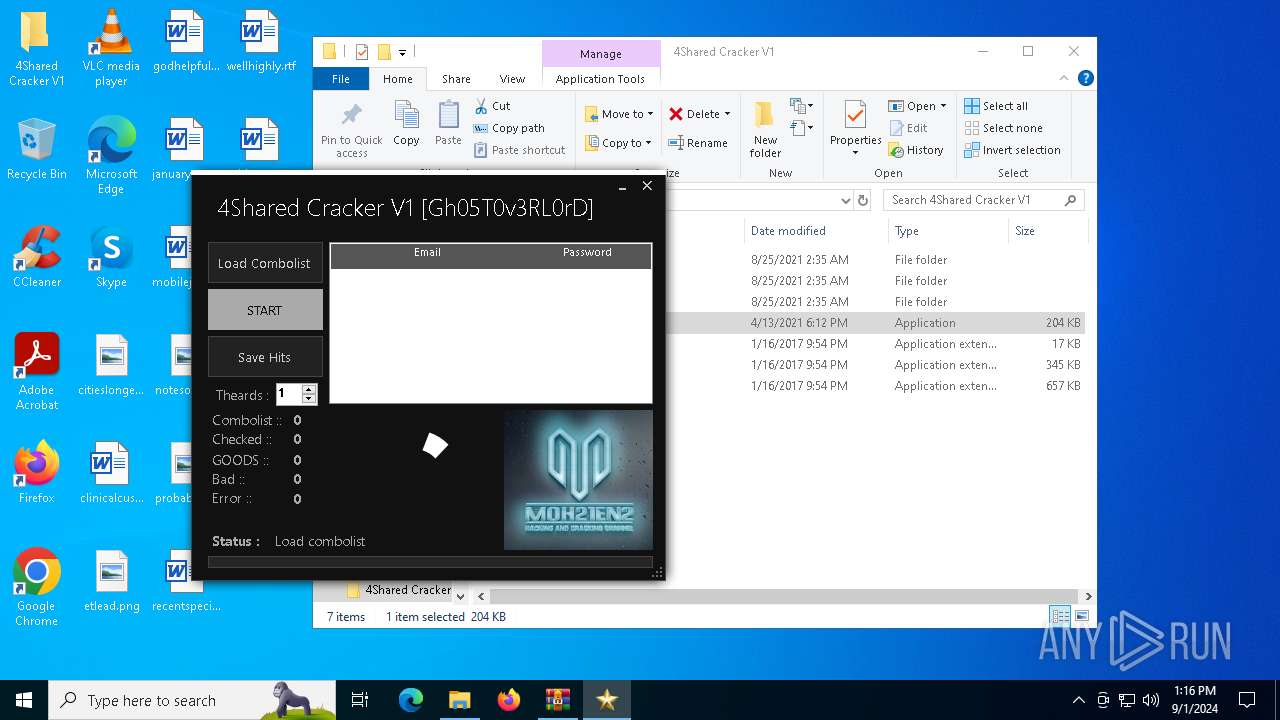Select the Email column header
1280x720 pixels.
(427, 253)
